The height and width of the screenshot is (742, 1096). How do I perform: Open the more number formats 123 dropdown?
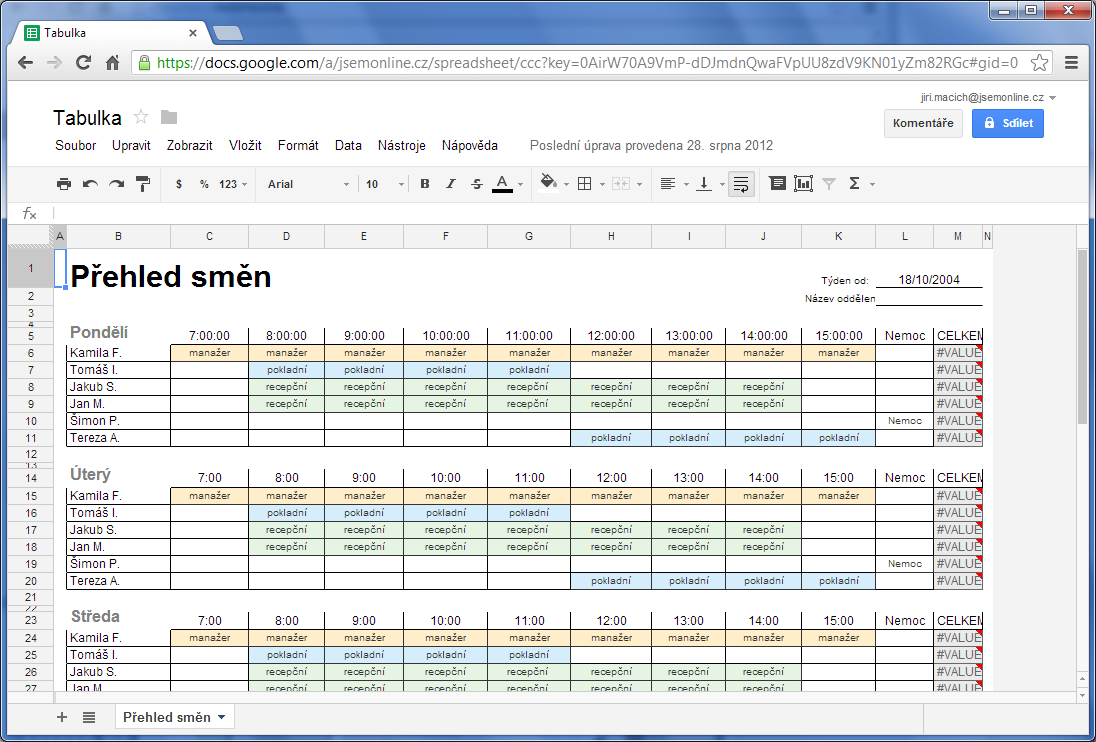[233, 184]
